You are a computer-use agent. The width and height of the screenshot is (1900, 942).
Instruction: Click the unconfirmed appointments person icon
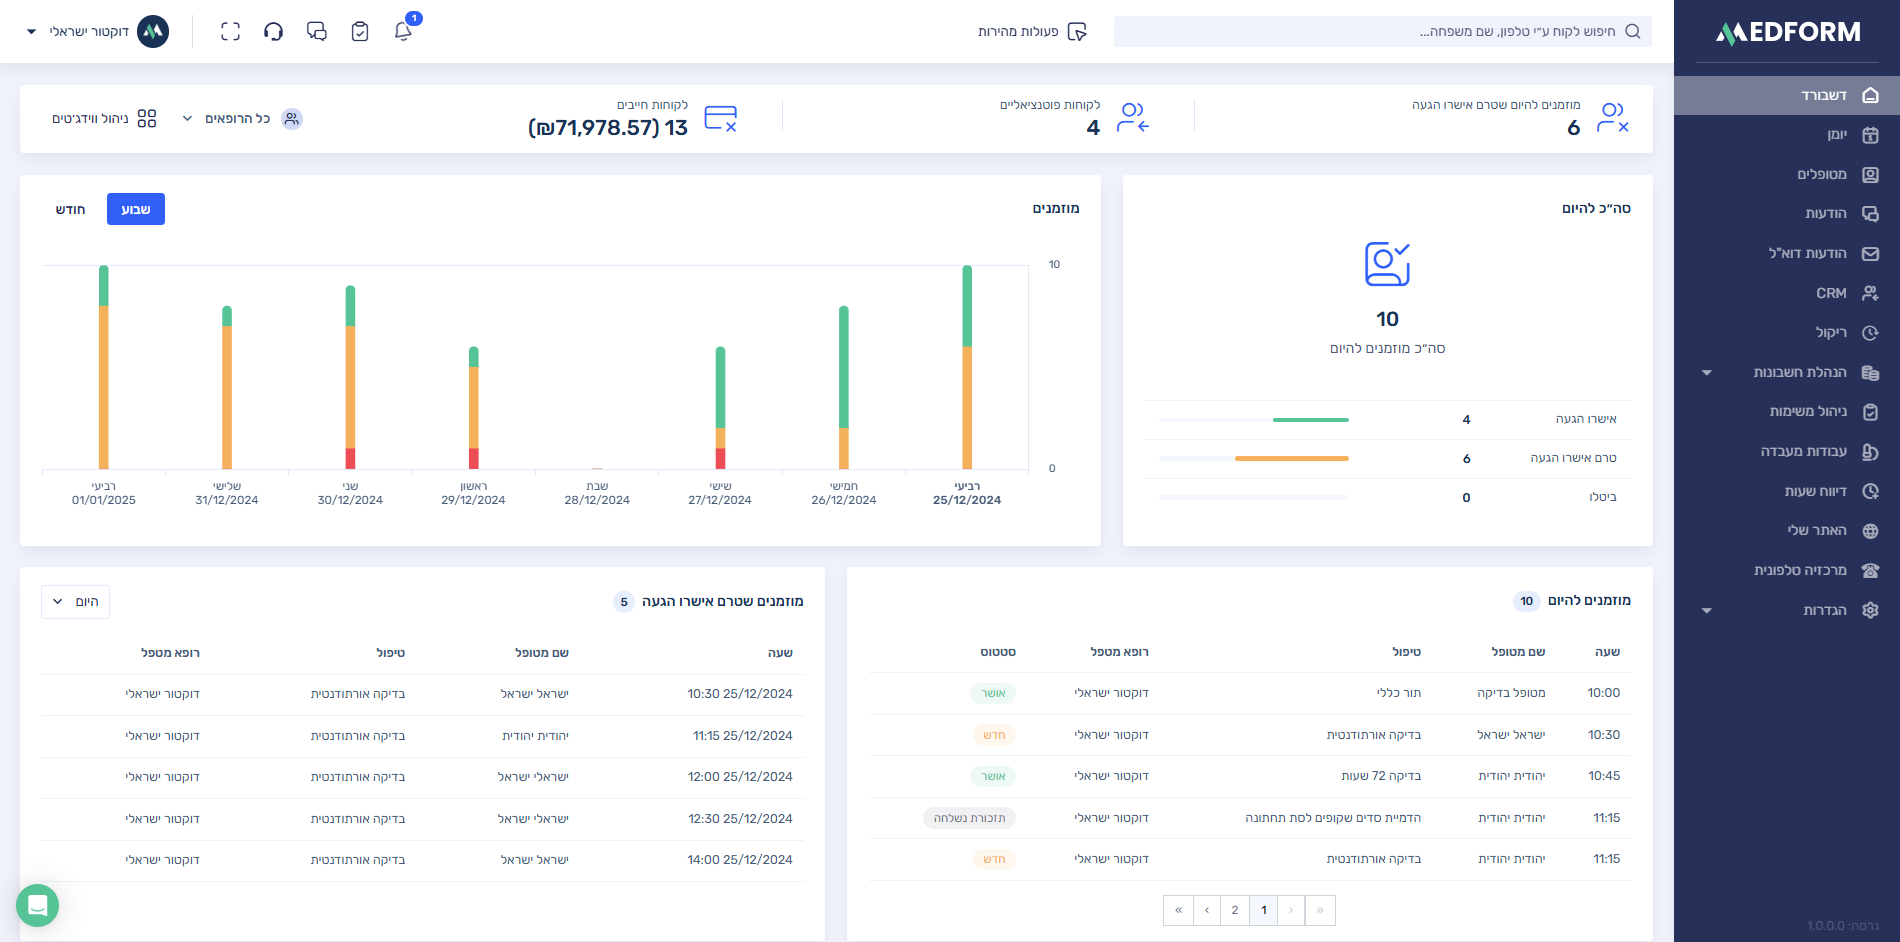(x=1613, y=117)
